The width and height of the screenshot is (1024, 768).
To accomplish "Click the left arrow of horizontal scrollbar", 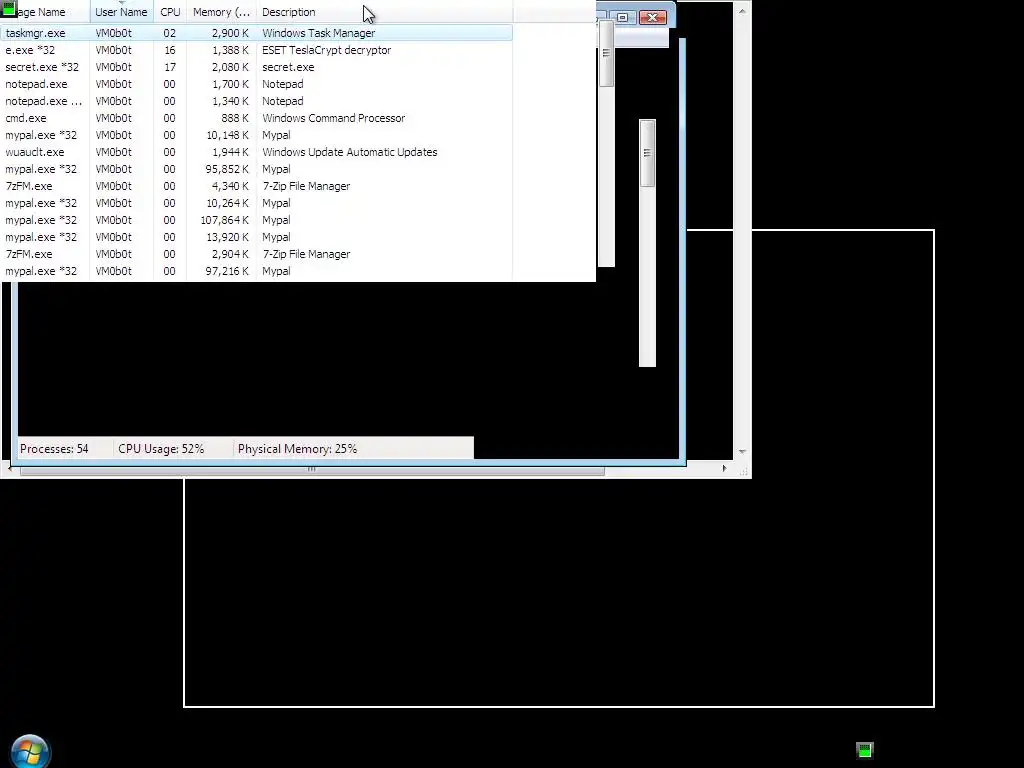I will tap(9, 469).
